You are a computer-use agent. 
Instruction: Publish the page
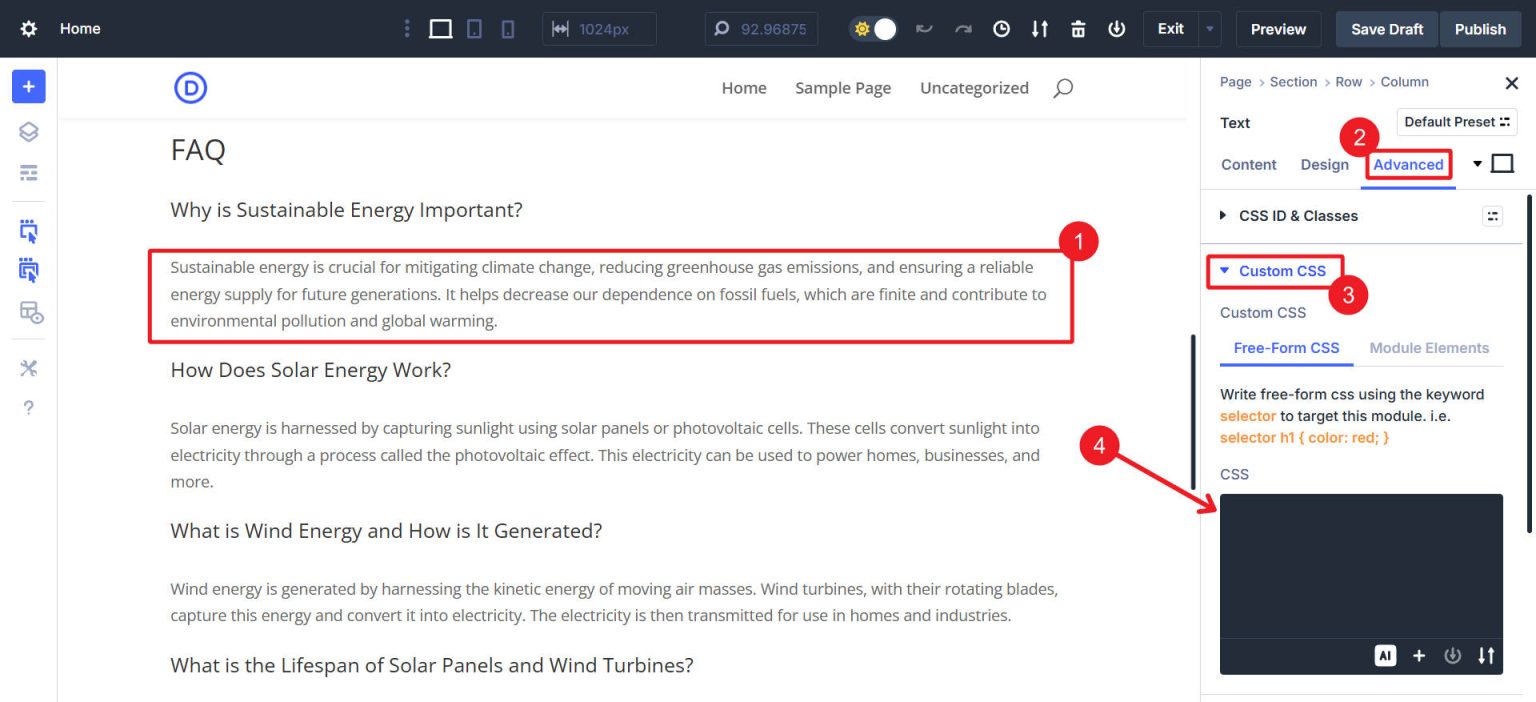(1481, 29)
